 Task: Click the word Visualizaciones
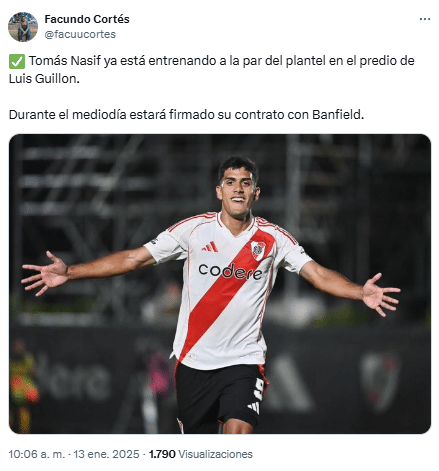click(x=215, y=454)
